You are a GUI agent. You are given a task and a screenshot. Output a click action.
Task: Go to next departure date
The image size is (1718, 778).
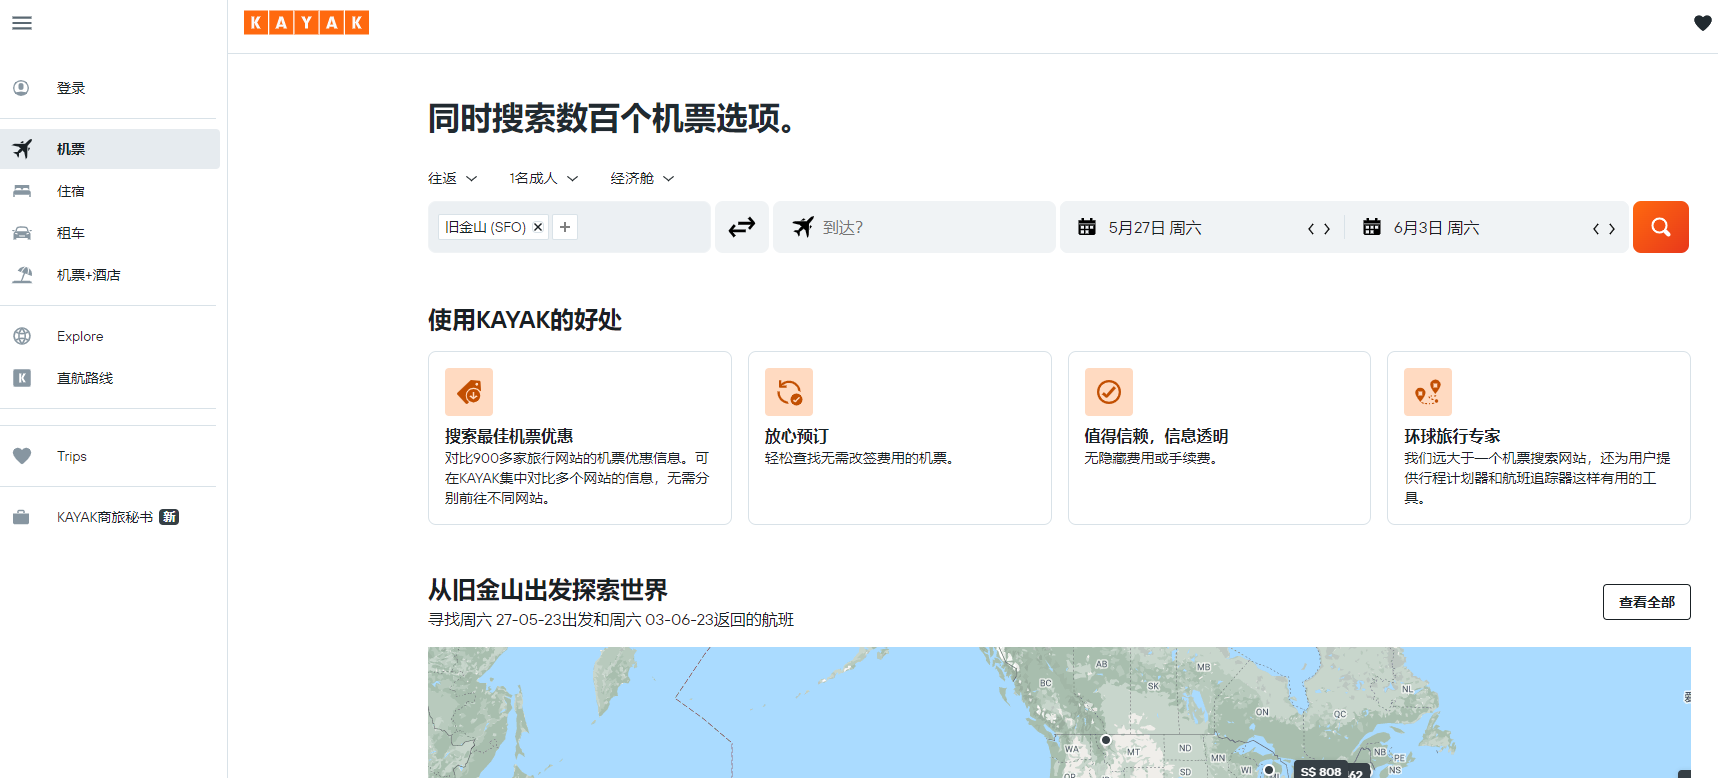point(1327,229)
